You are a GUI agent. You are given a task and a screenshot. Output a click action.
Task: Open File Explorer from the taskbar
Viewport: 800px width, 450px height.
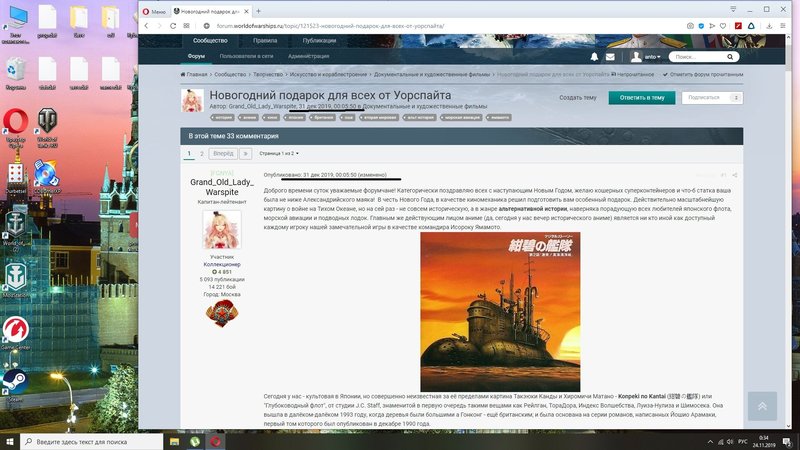[174, 442]
